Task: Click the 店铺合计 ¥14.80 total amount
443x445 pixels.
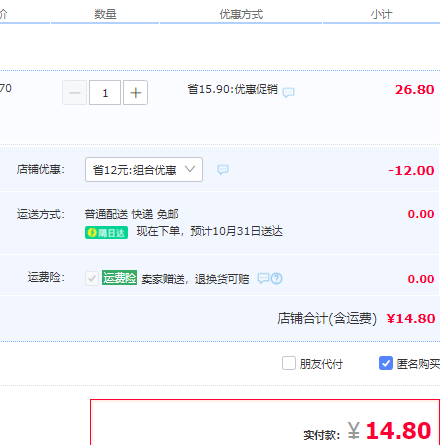Action: pos(411,319)
